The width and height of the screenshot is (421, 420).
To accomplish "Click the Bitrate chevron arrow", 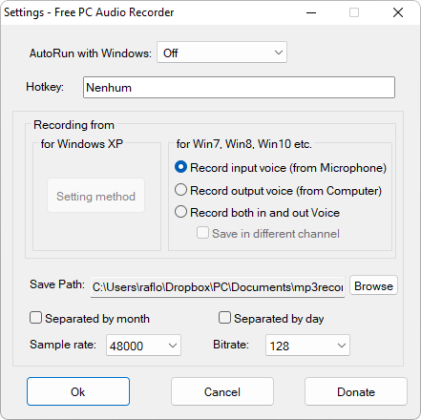I will pos(342,345).
